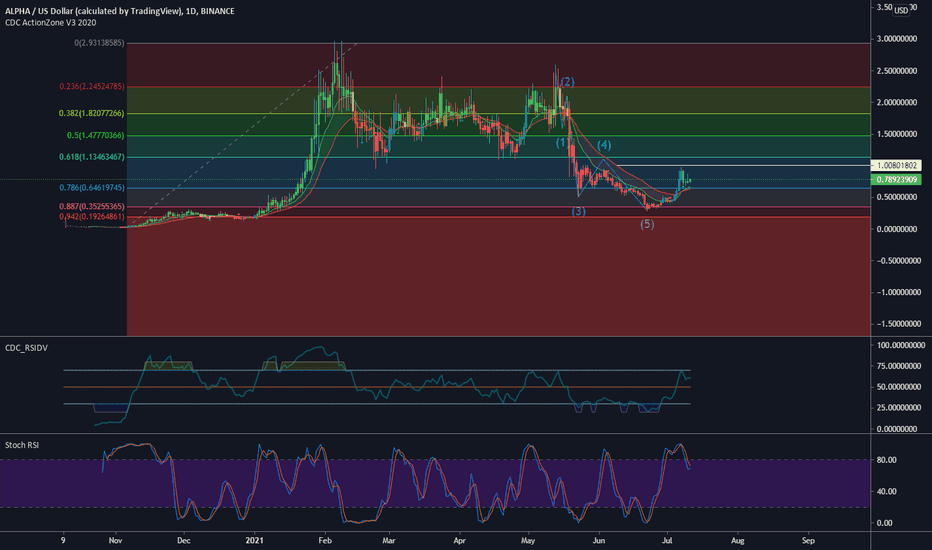Click the May date on the time axis

tap(528, 540)
